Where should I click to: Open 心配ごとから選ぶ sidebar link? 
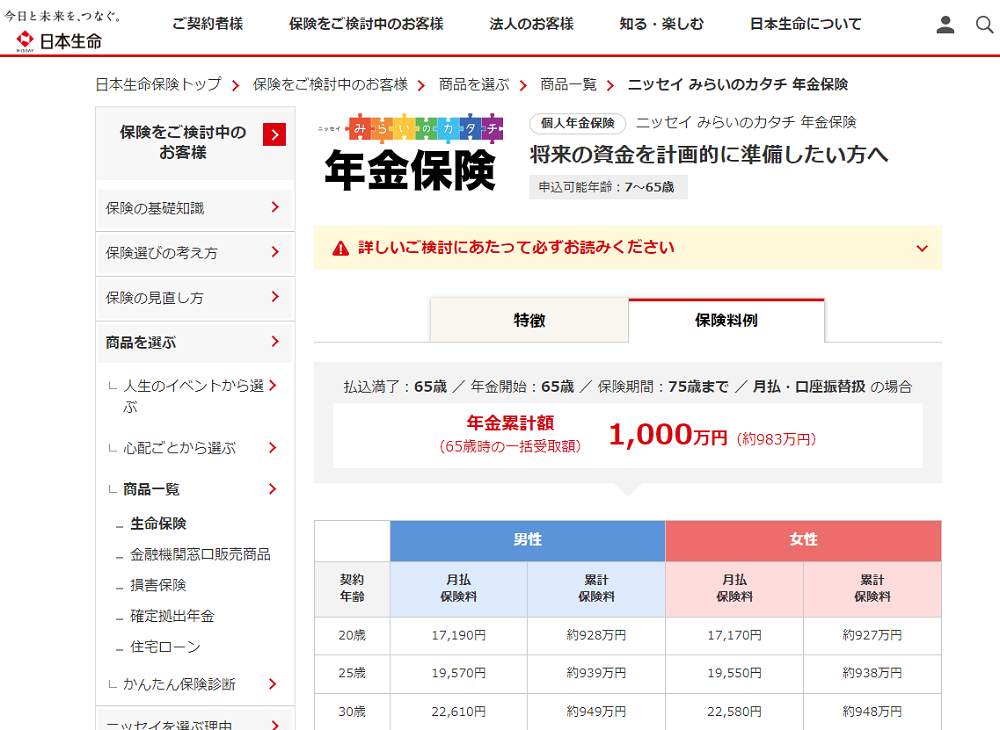pos(179,448)
